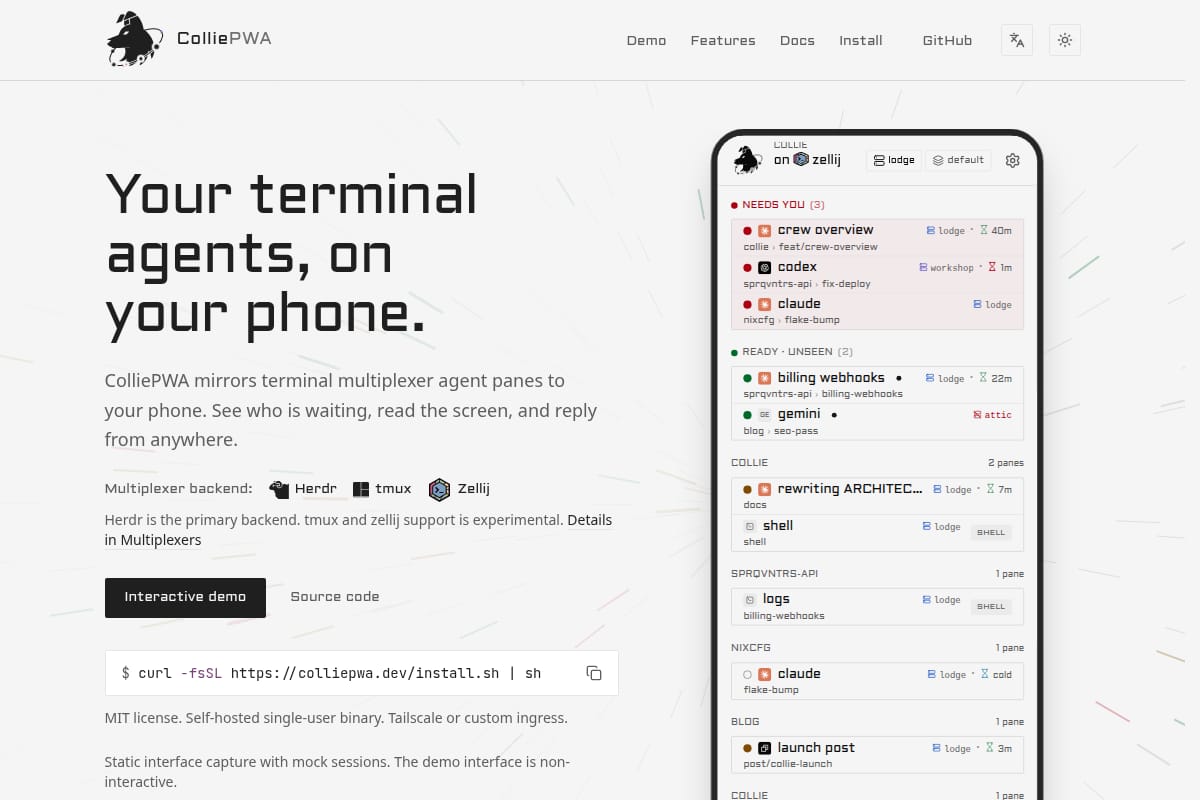Select Zellij as the multiplexer backend

459,489
